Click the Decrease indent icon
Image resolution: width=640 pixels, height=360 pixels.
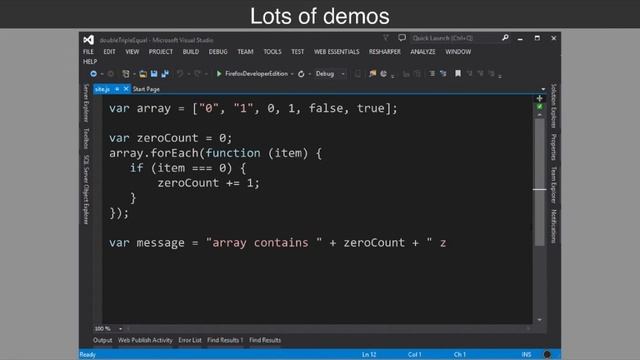point(432,74)
